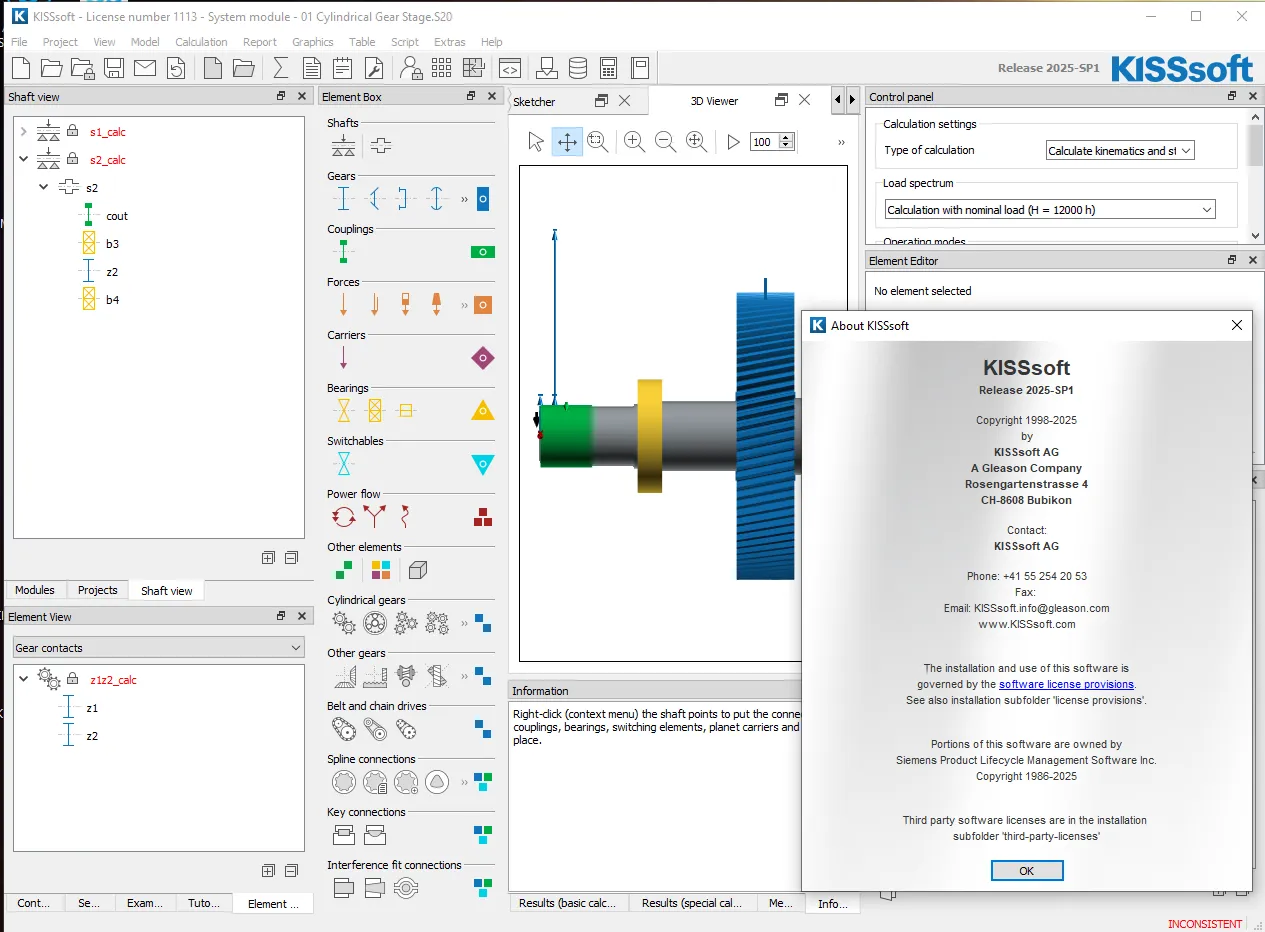Select the pan move tool in 3D Viewer

pyautogui.click(x=567, y=142)
